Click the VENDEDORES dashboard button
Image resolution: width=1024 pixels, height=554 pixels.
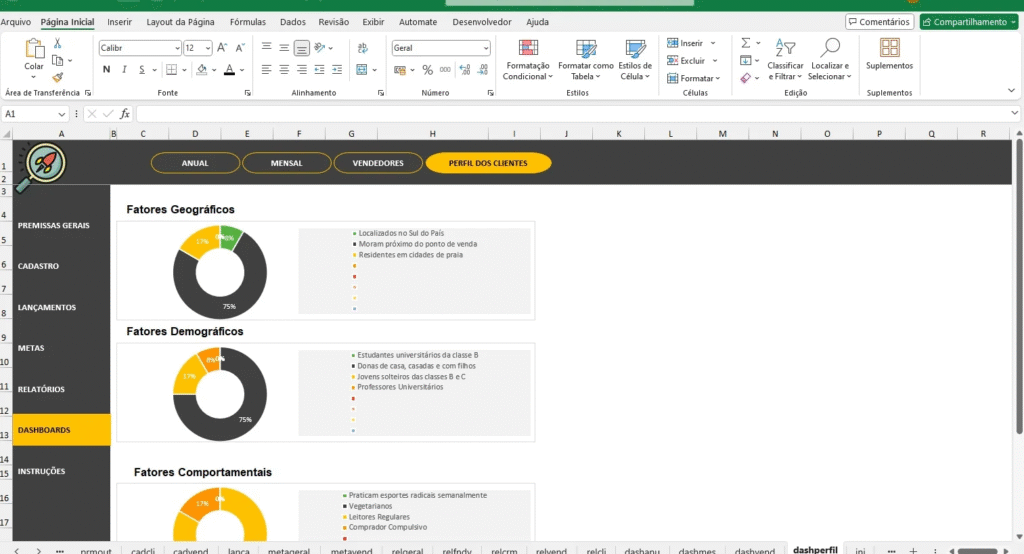pos(378,163)
